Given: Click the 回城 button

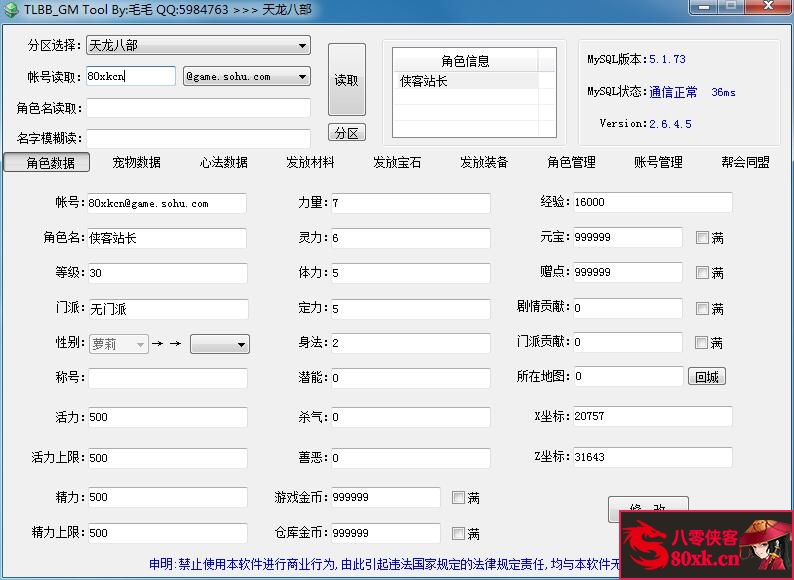Looking at the screenshot, I should (707, 376).
